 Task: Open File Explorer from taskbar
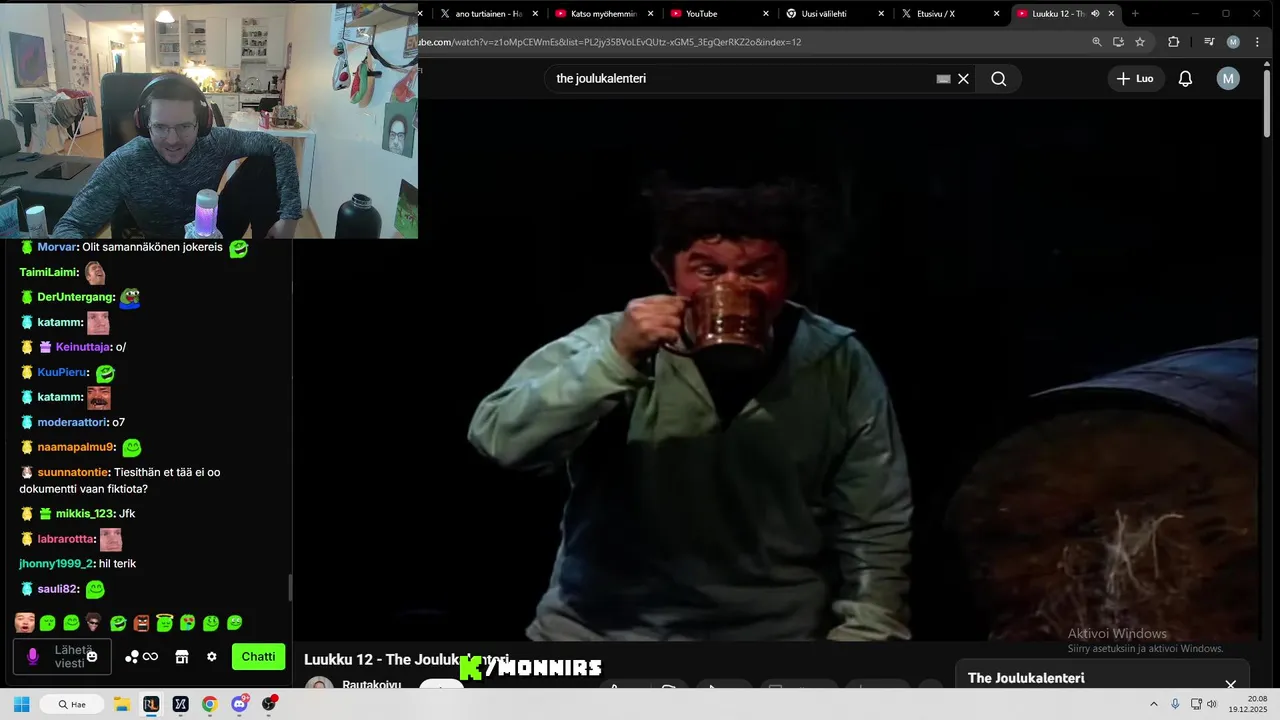[121, 704]
